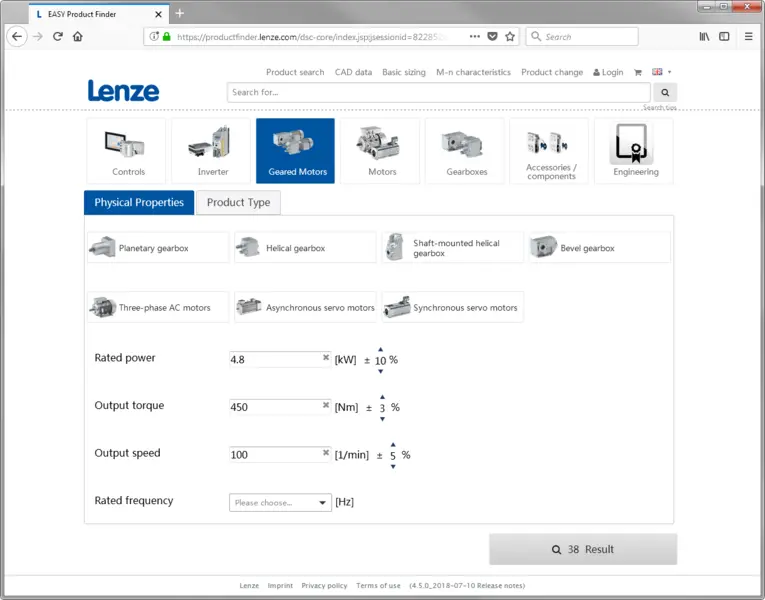Click the 38 Result button
The width and height of the screenshot is (765, 600).
click(x=583, y=549)
